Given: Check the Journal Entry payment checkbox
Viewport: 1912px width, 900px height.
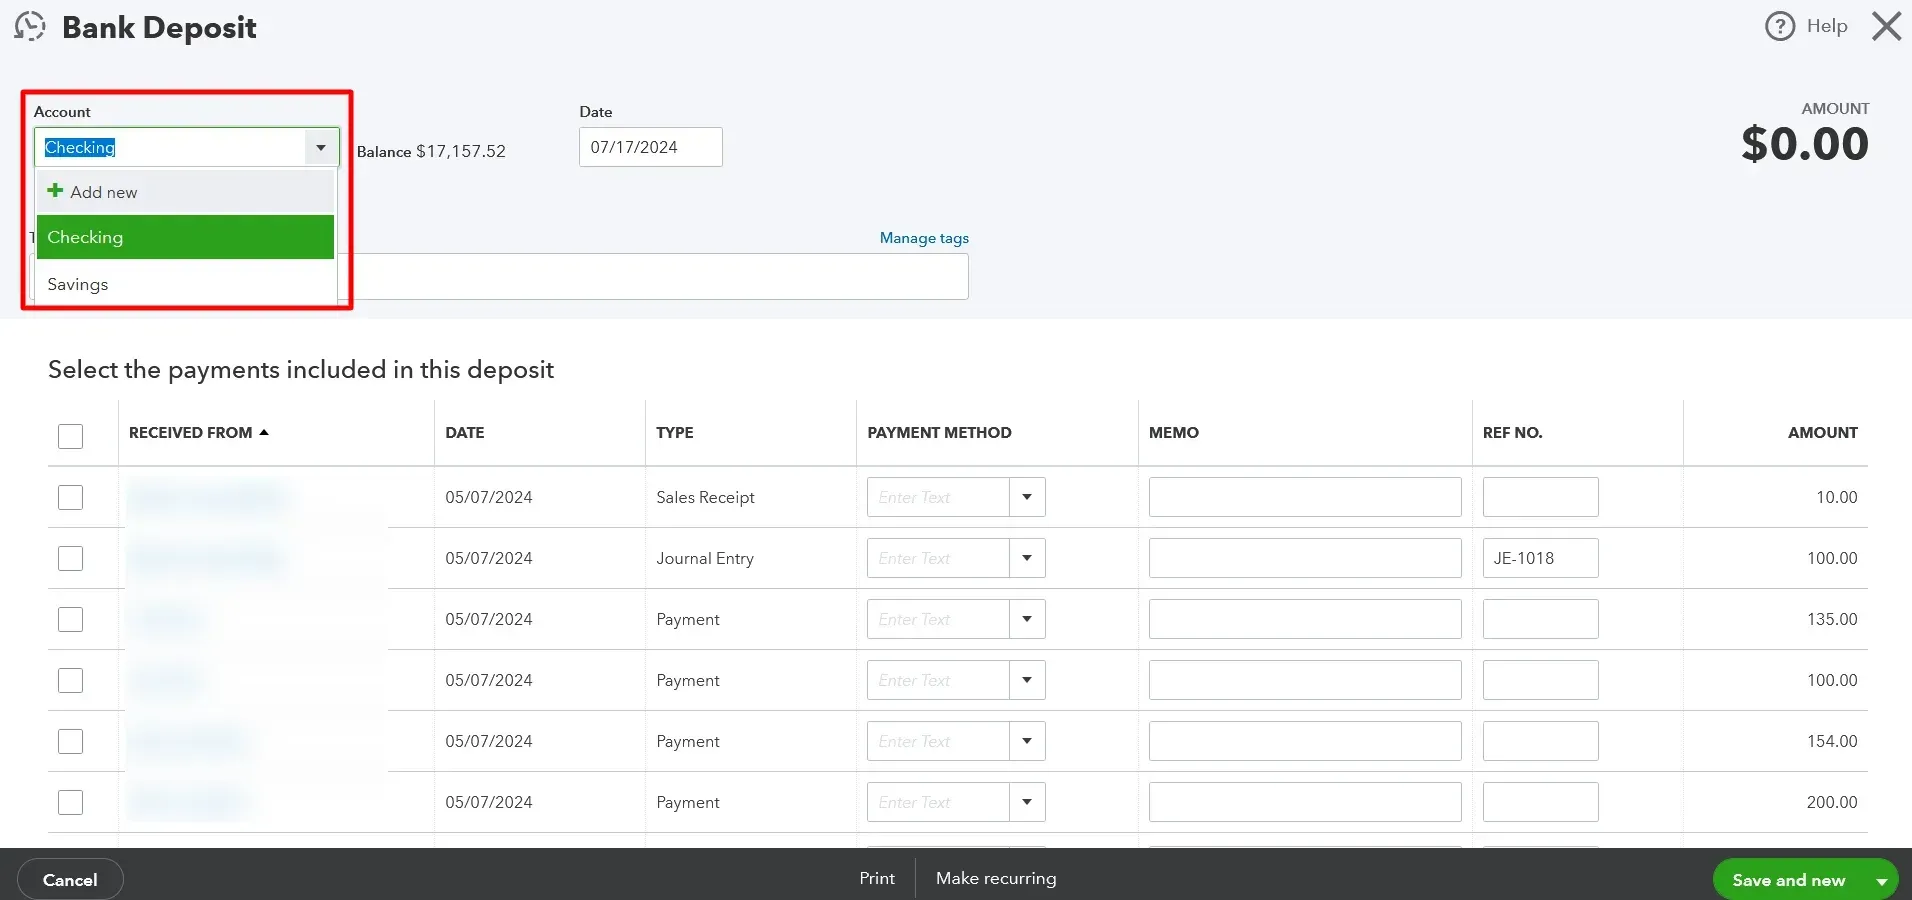Looking at the screenshot, I should (70, 558).
